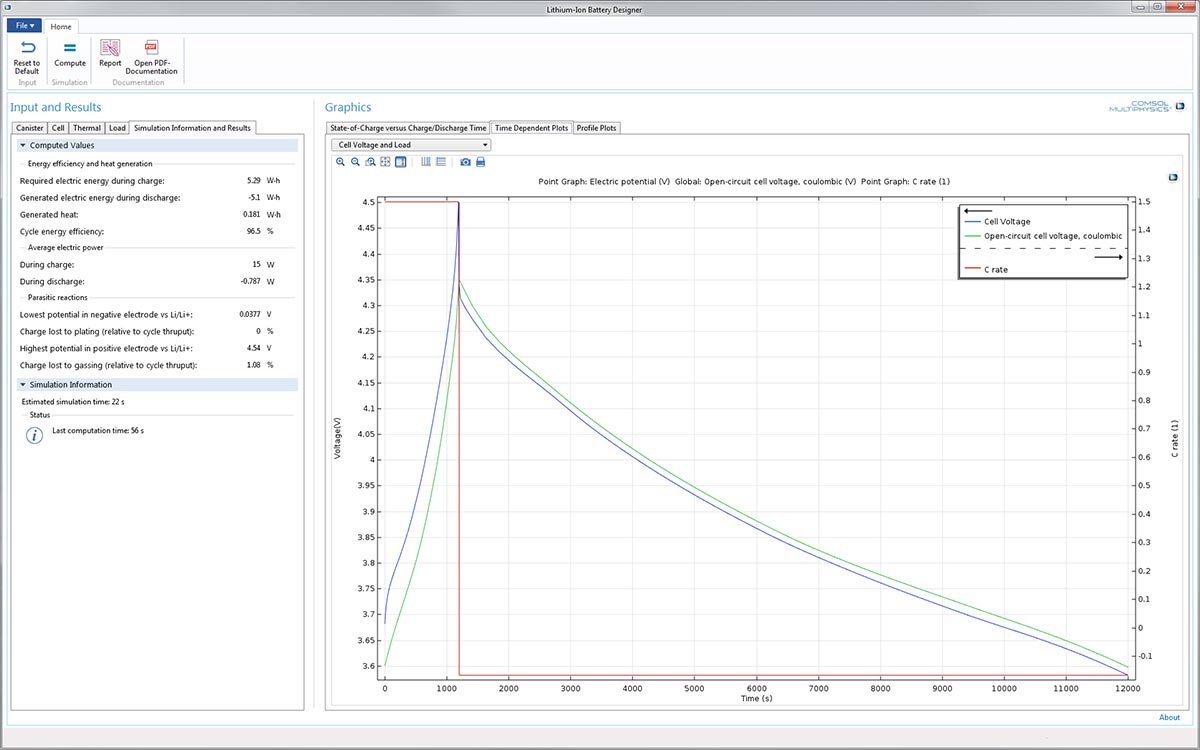The image size is (1200, 750).
Task: Take a plot snapshot with camera icon
Action: point(465,162)
